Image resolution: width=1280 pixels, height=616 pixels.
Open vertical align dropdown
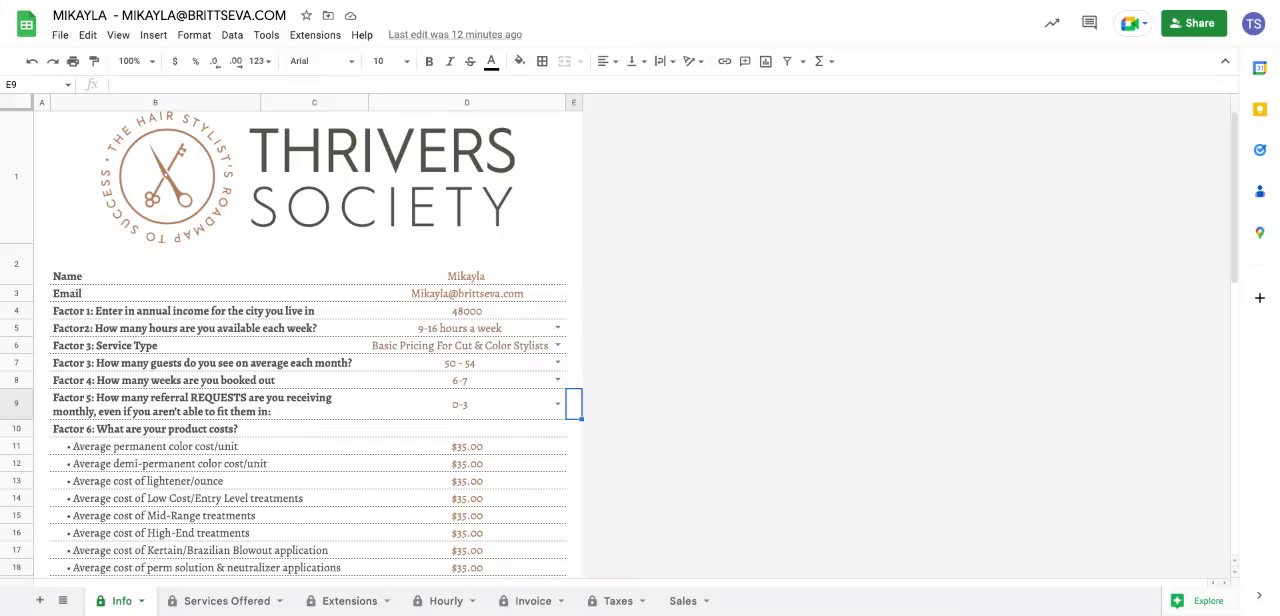tap(636, 61)
